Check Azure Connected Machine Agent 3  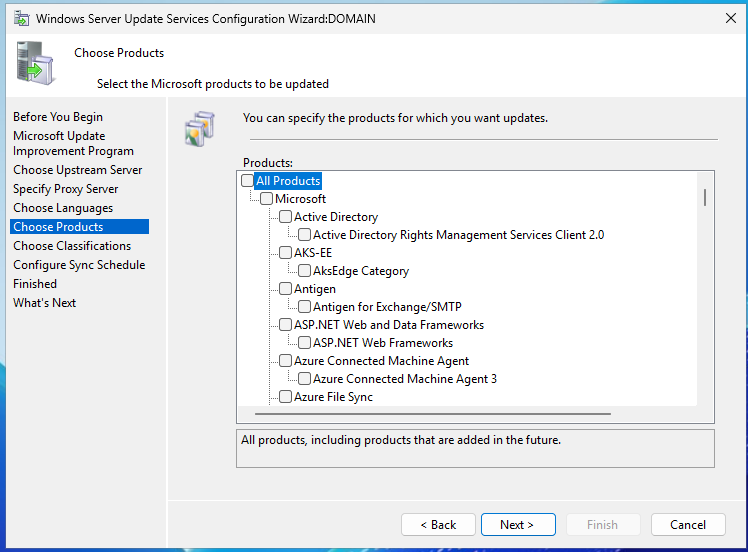coord(305,379)
